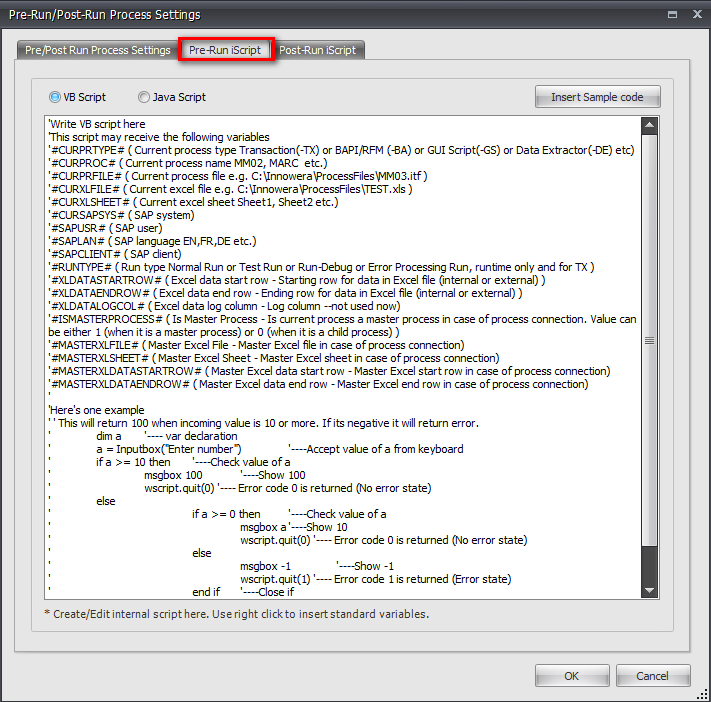Image resolution: width=711 pixels, height=702 pixels.
Task: Click the minimize icon in the title bar
Action: [x=669, y=14]
